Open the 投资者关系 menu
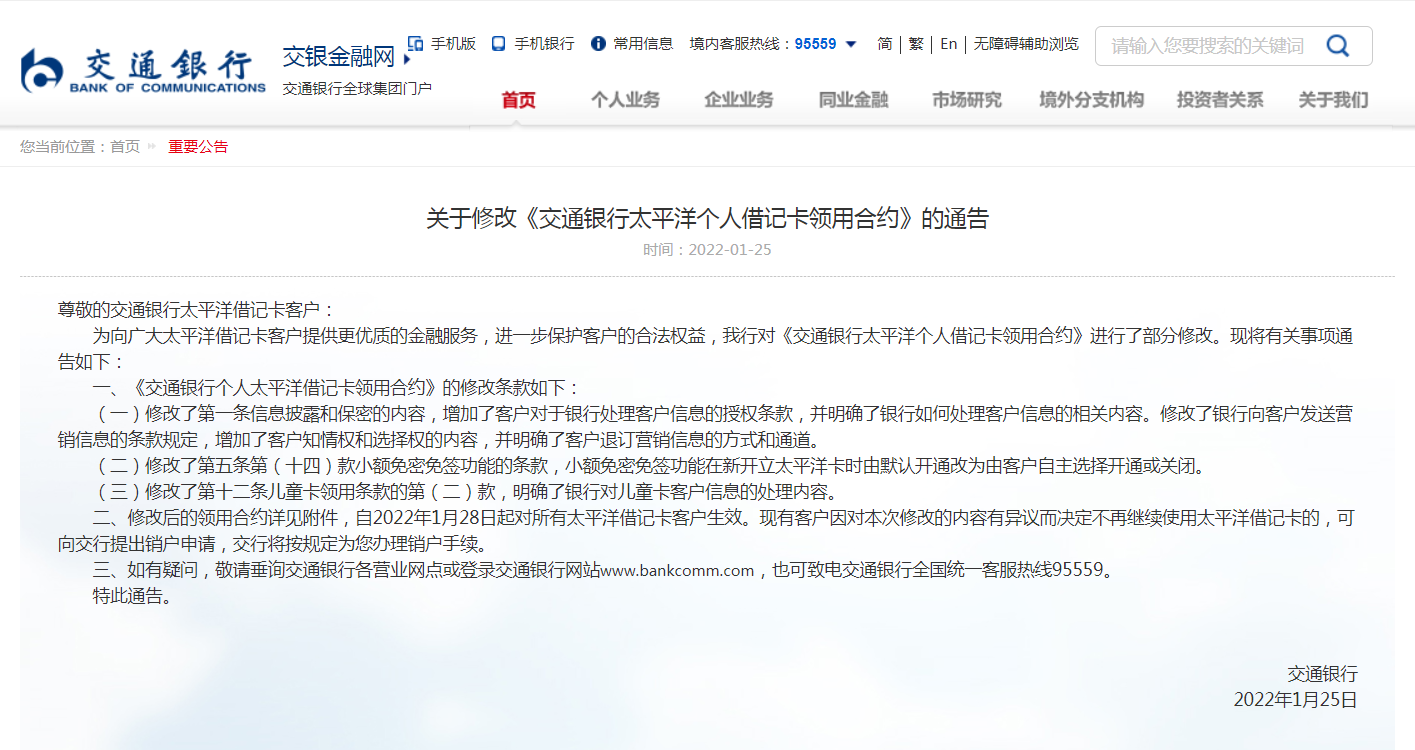Screen dimensions: 1415x750 point(1220,100)
